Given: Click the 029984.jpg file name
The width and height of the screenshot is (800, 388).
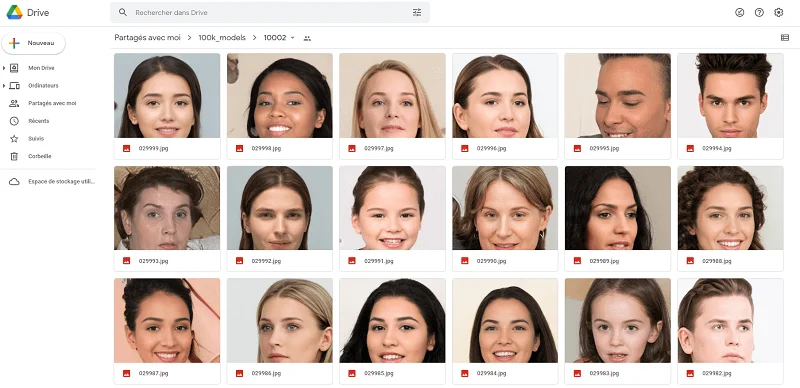Looking at the screenshot, I should coord(491,373).
